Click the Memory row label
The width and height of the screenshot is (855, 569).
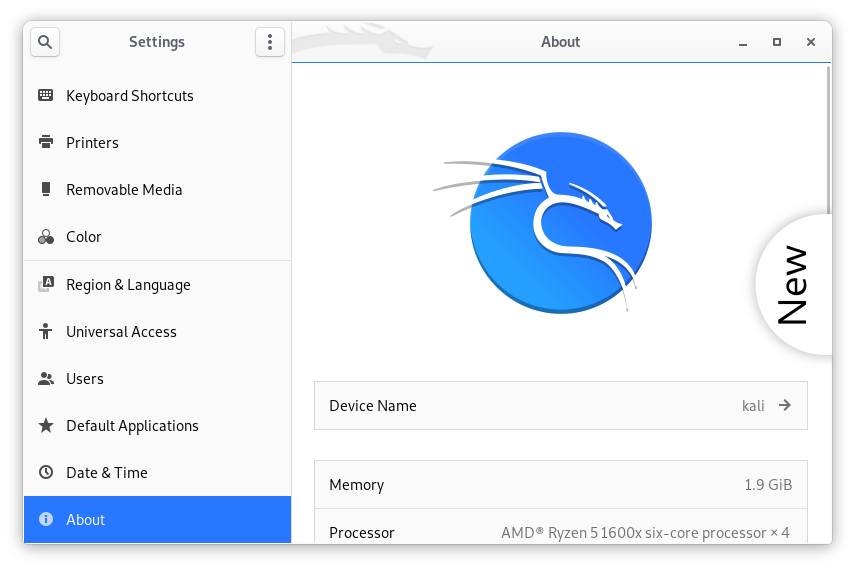tap(357, 485)
